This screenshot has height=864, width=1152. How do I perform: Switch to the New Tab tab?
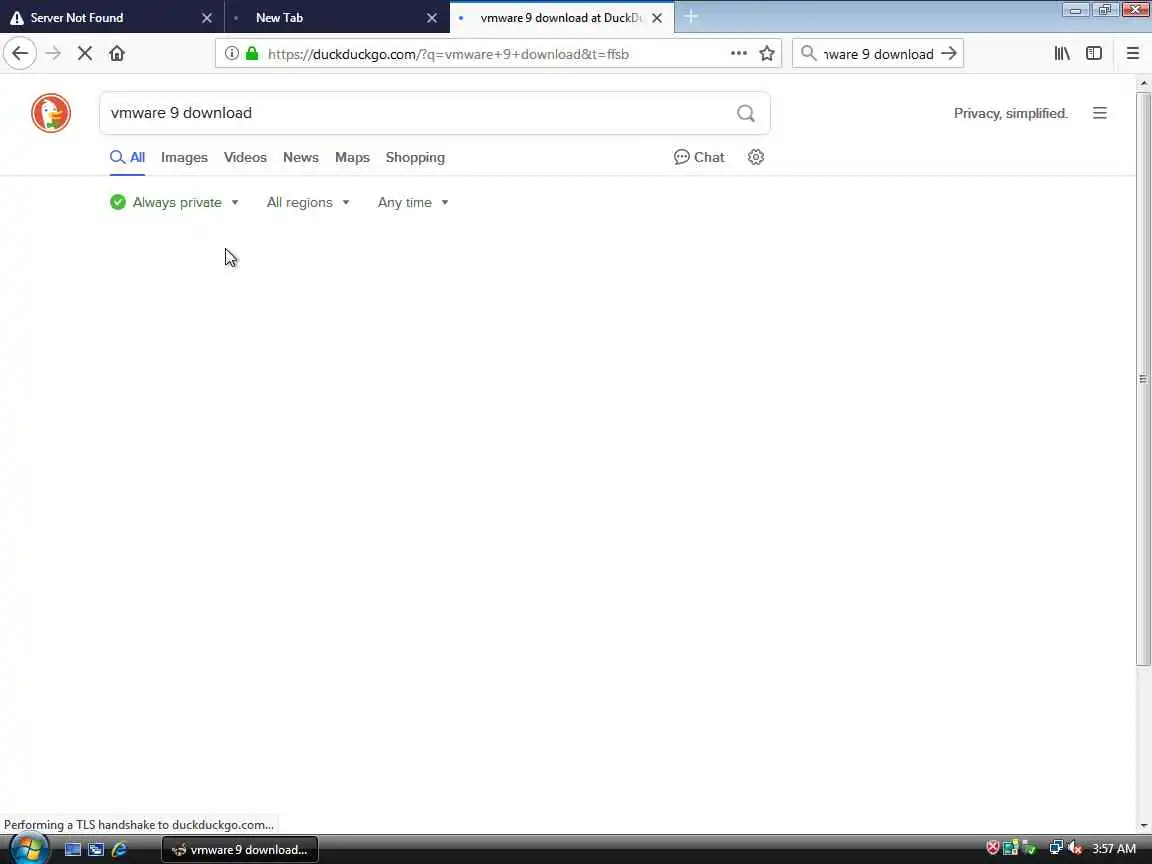pos(336,18)
